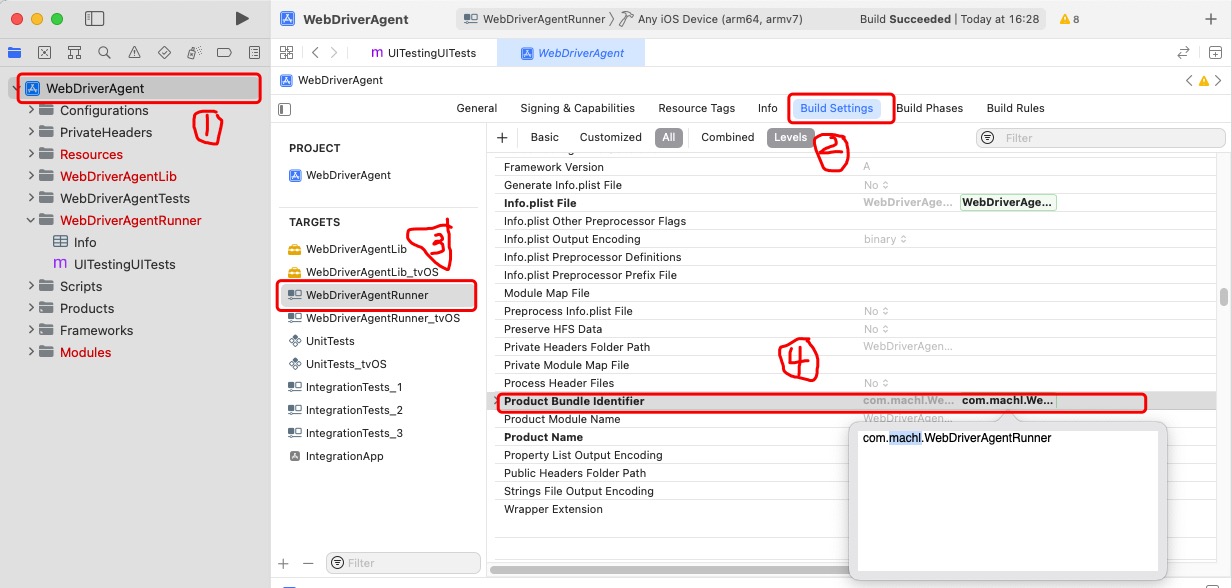Screen dimensions: 1232x588
Task: Switch to the UITestingUITests editor tab
Action: tap(424, 53)
